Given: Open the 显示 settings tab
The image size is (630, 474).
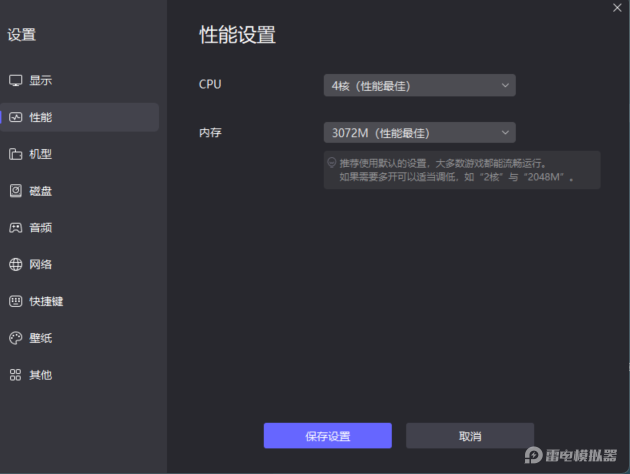Looking at the screenshot, I should 80,80.
